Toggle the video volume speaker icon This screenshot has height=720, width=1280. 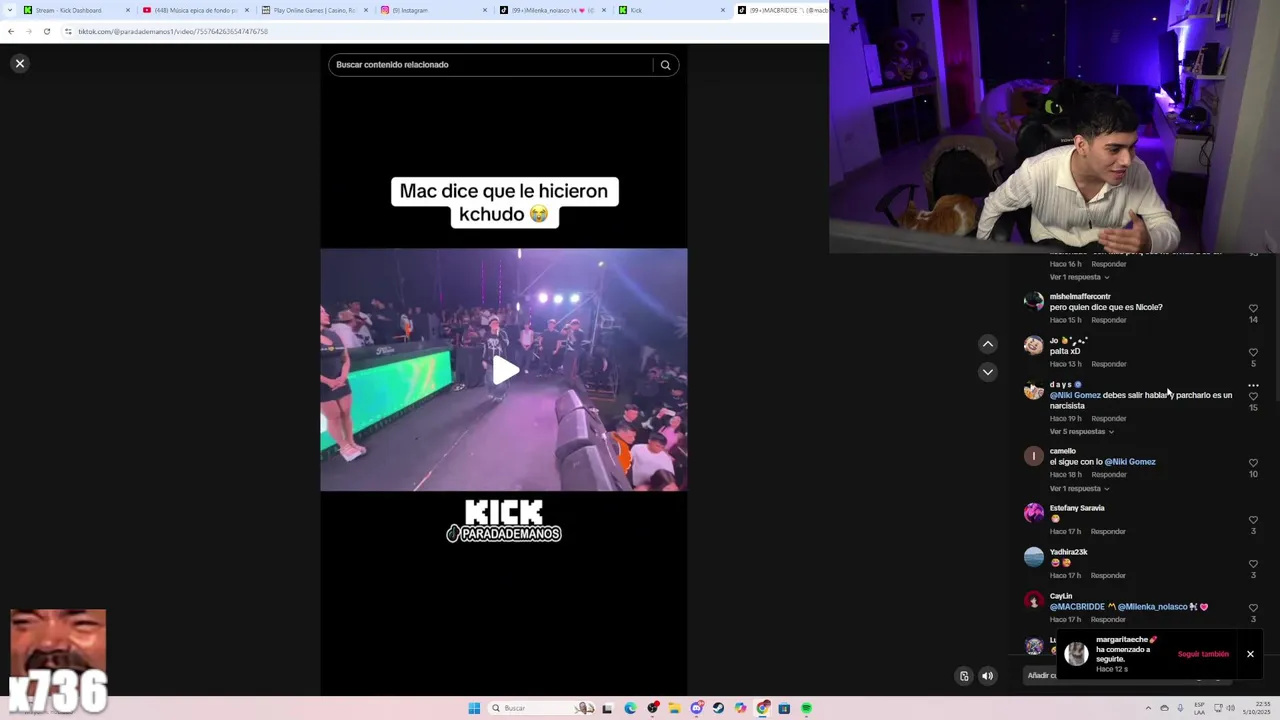(987, 676)
